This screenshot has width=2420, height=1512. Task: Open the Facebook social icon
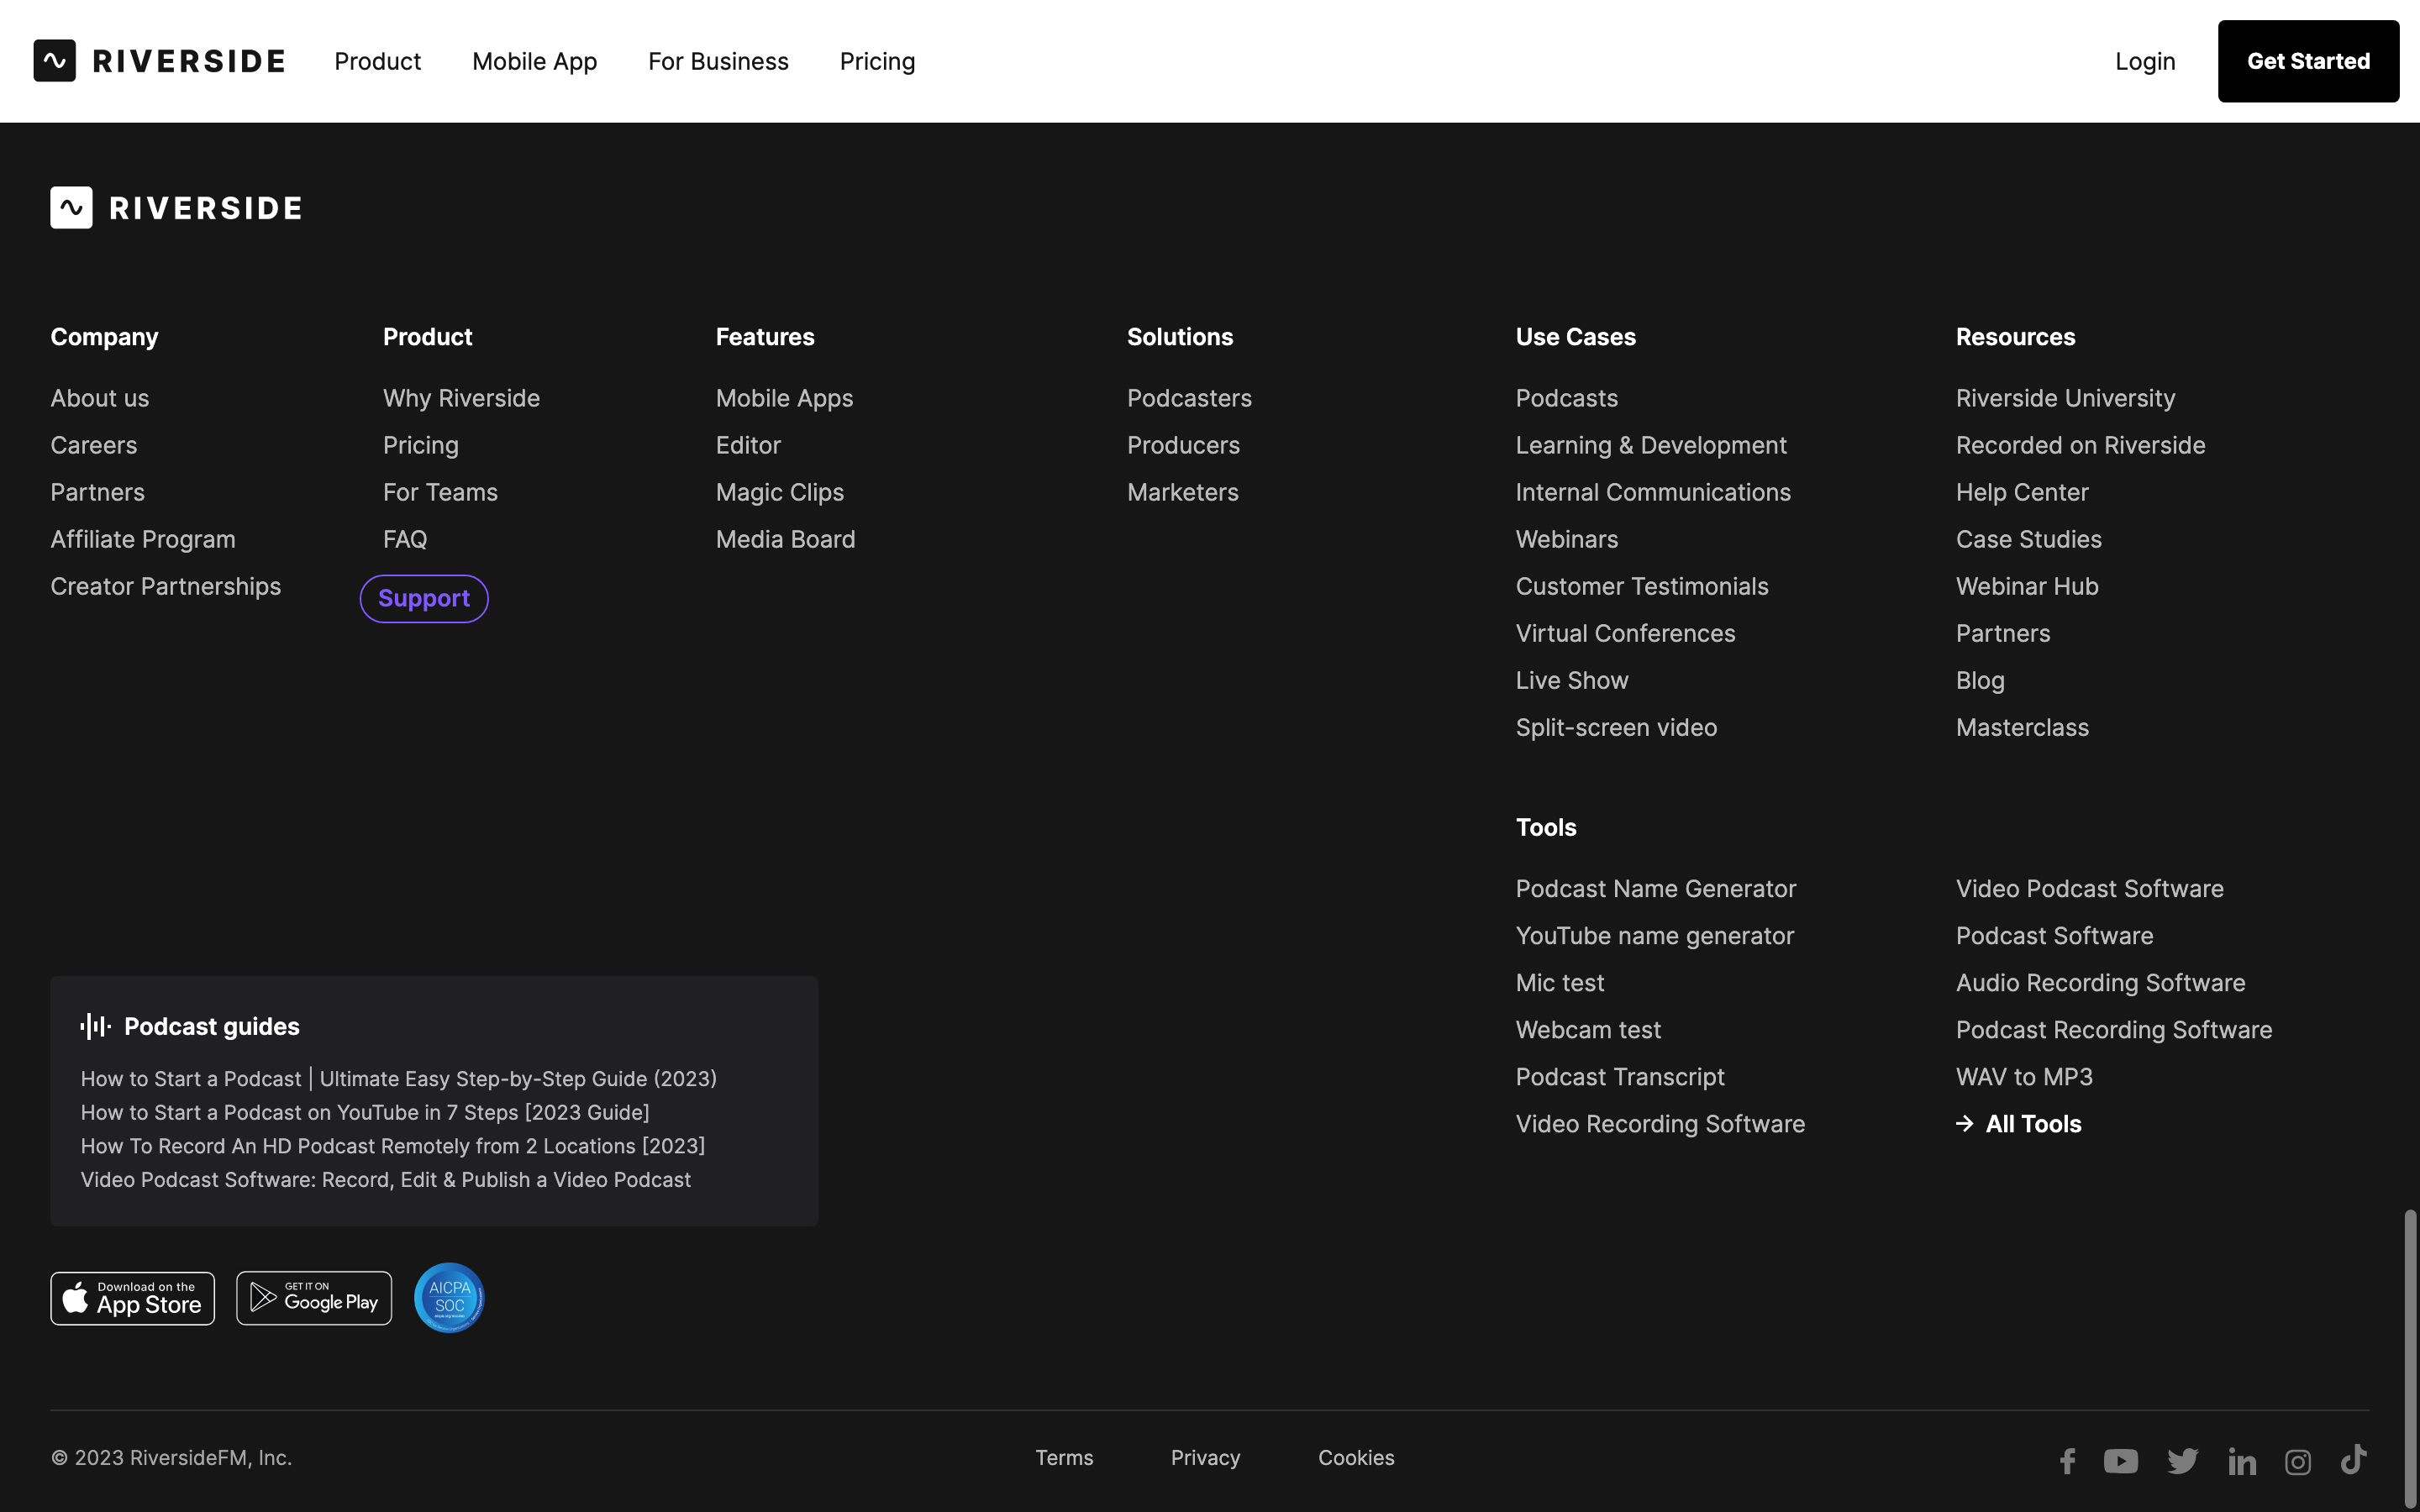click(2067, 1461)
